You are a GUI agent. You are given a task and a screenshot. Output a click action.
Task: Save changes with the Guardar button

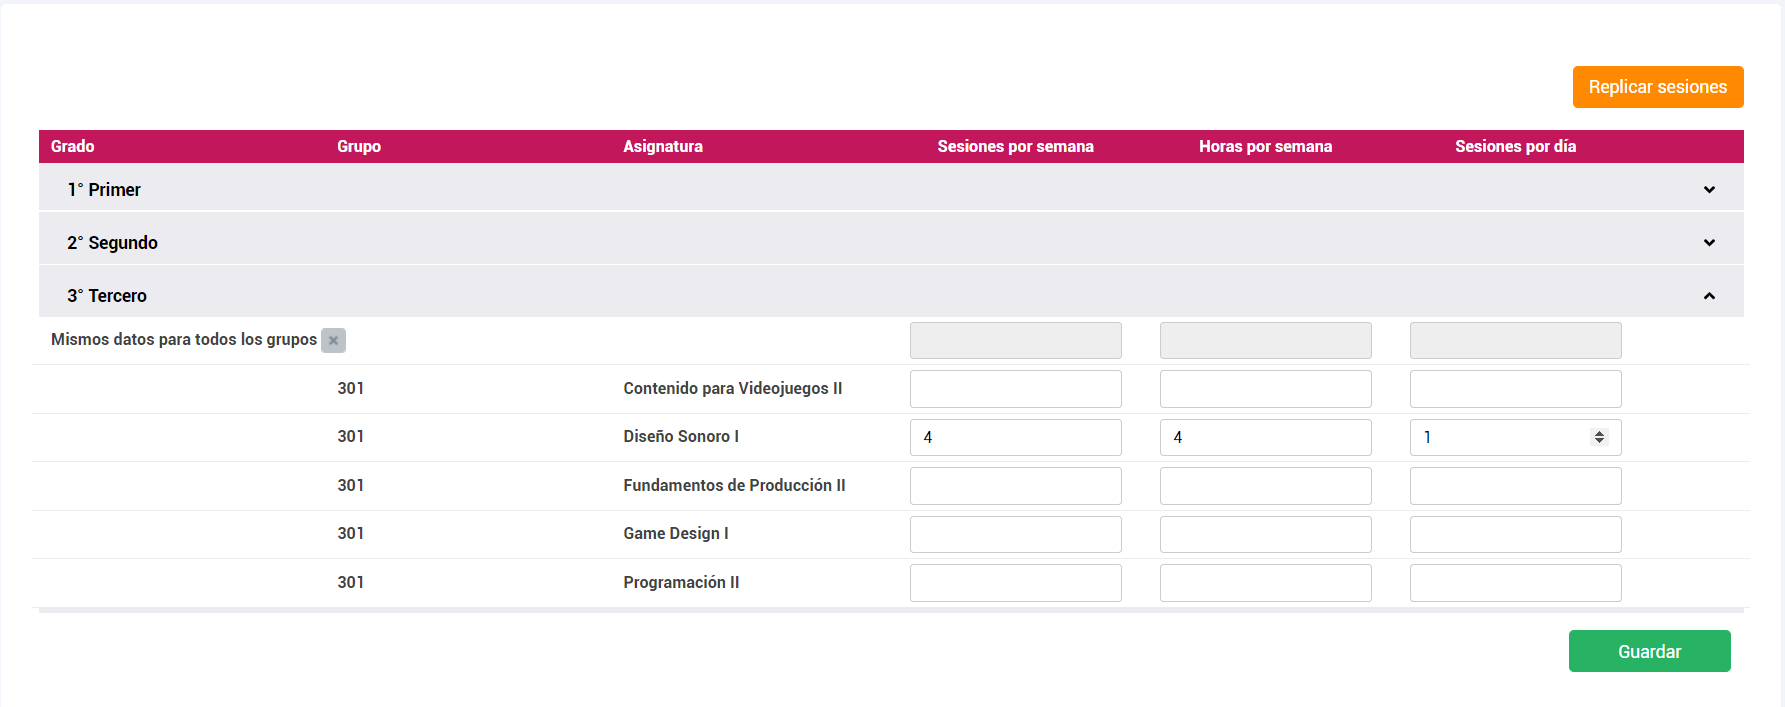coord(1649,651)
